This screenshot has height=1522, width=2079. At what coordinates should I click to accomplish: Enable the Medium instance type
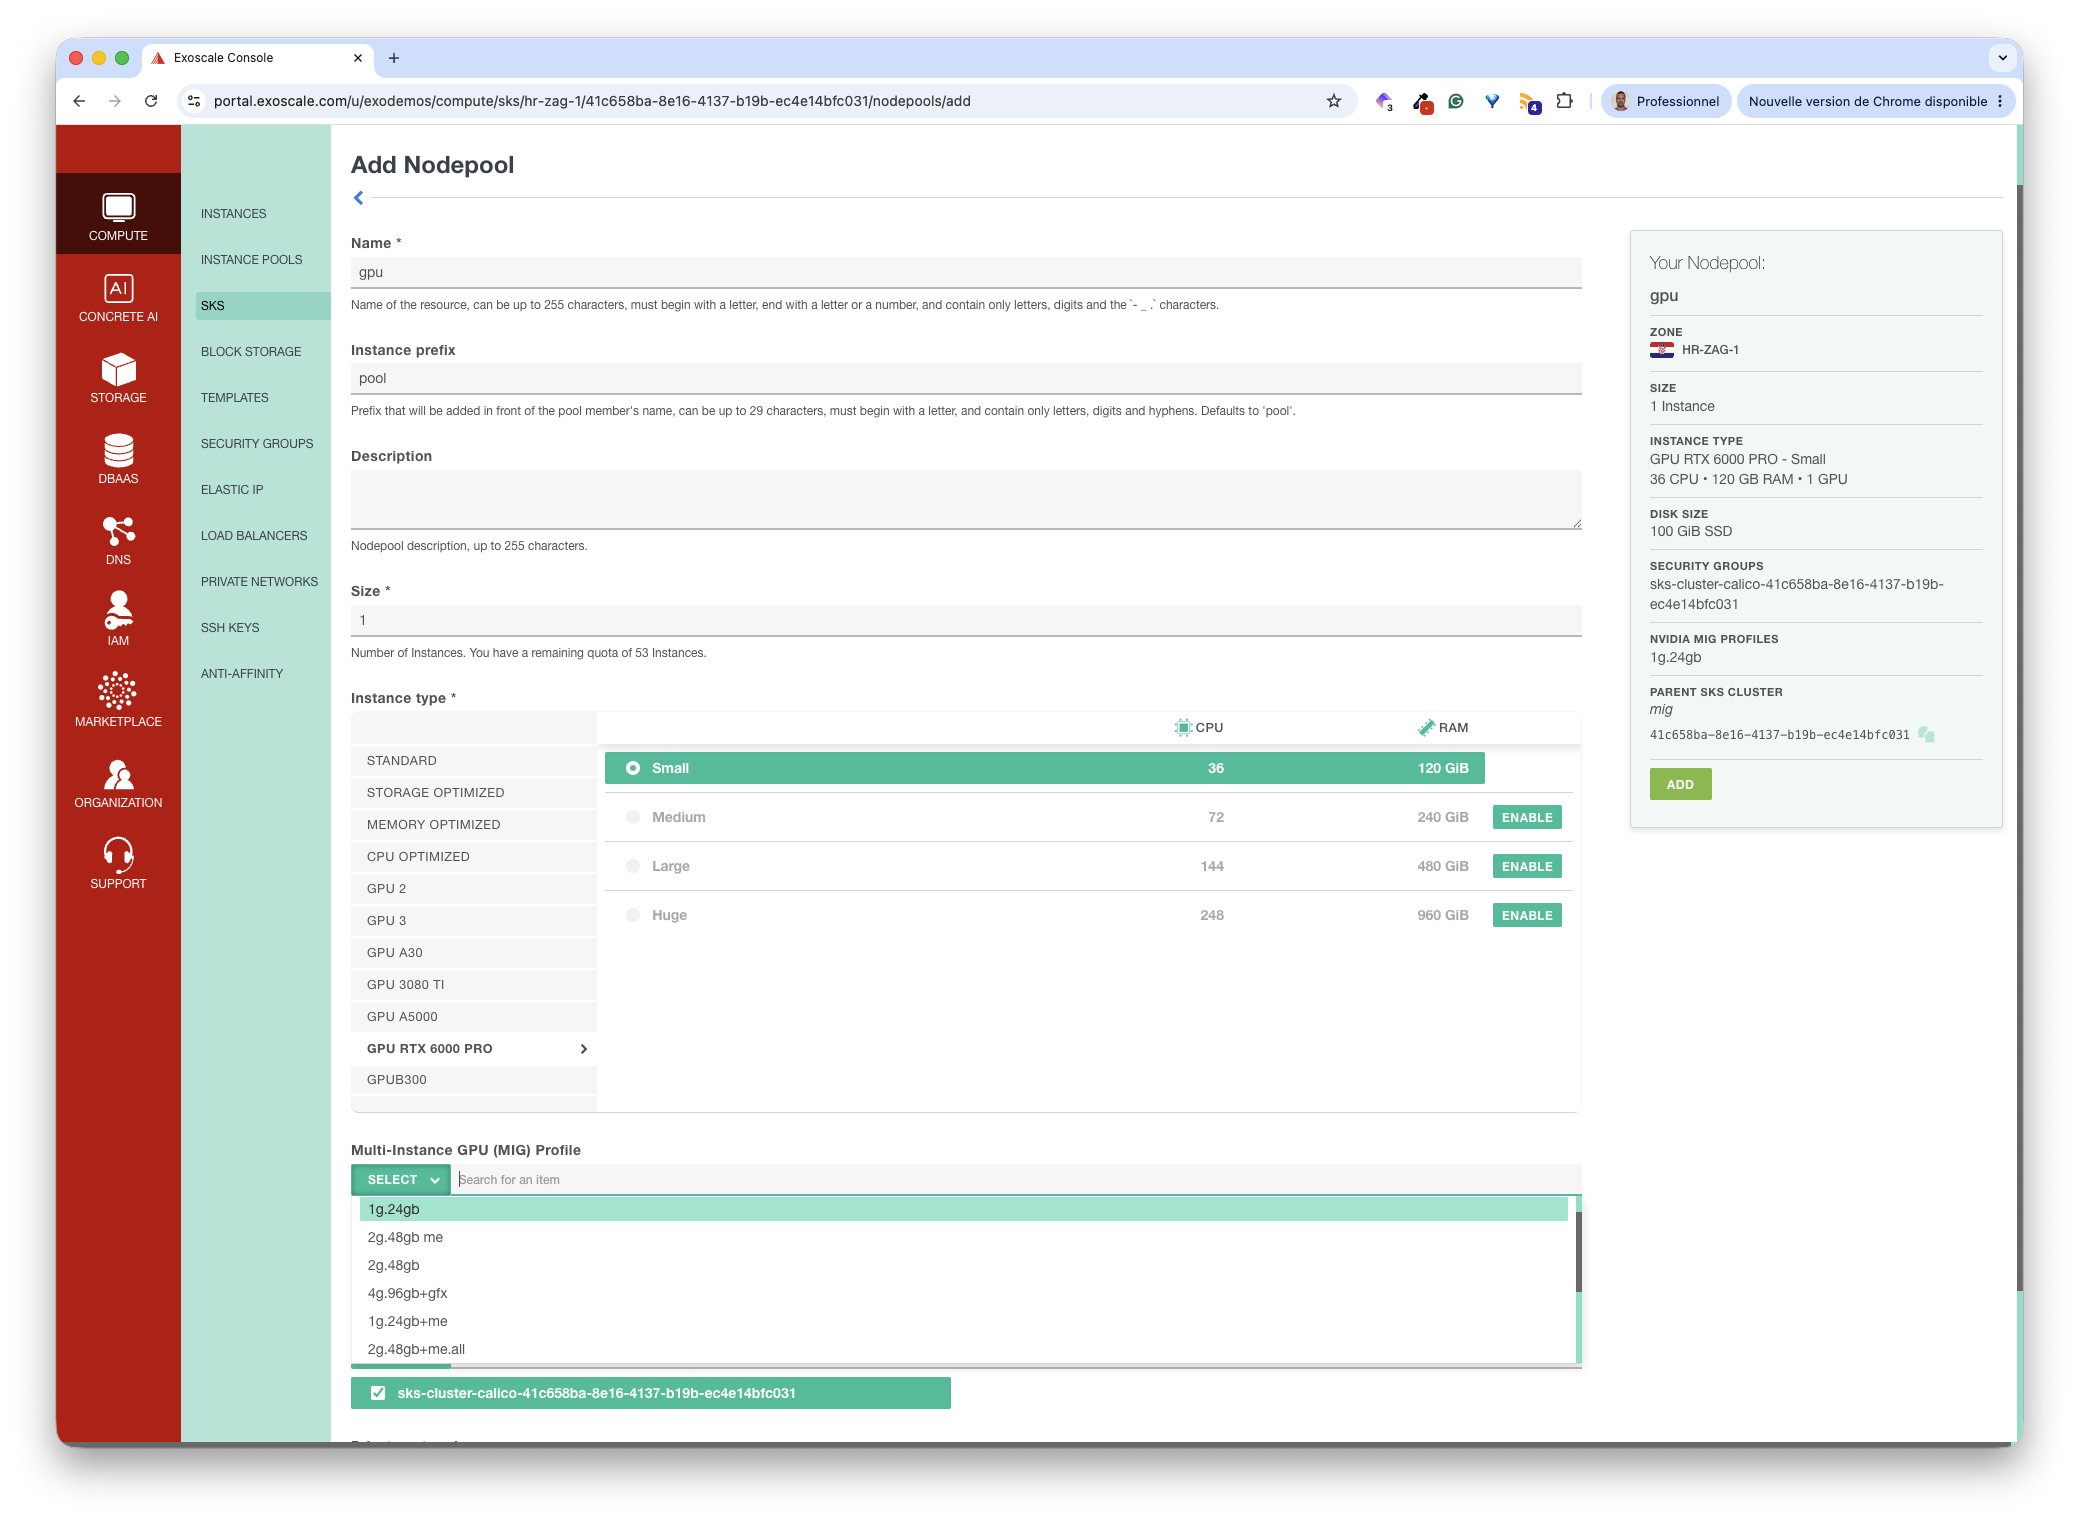pyautogui.click(x=1527, y=817)
